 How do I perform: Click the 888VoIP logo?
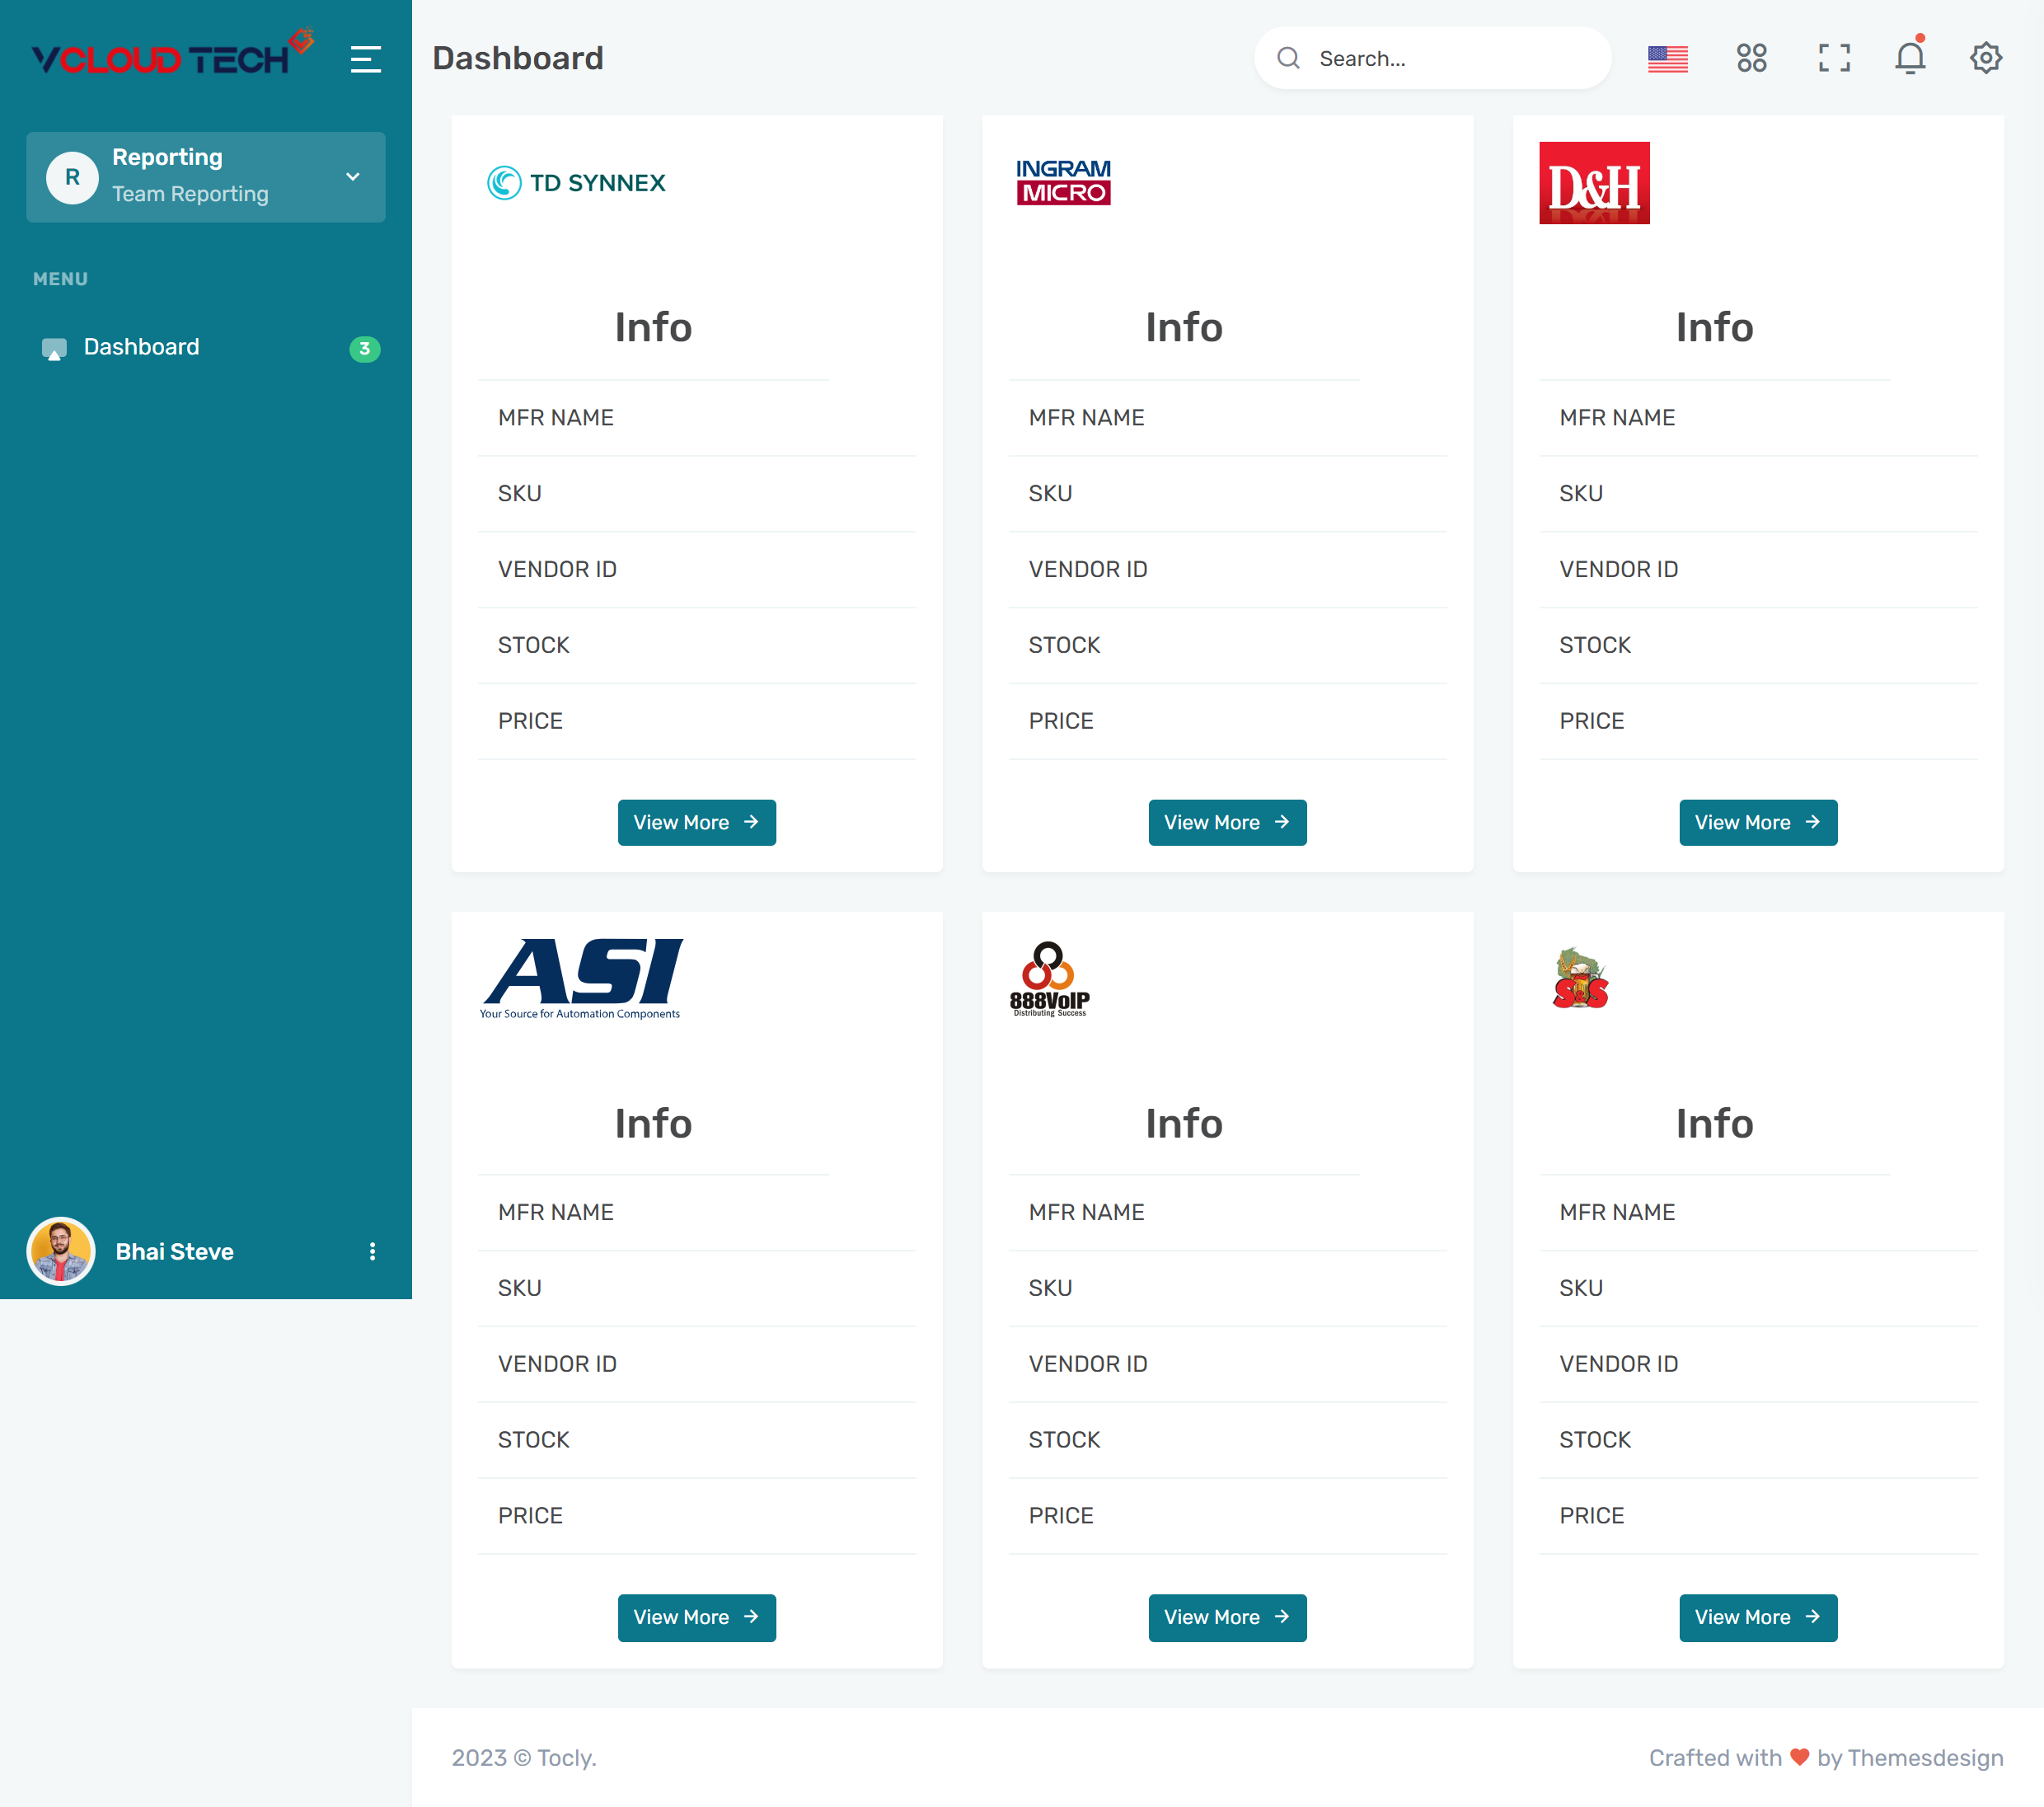(1049, 978)
